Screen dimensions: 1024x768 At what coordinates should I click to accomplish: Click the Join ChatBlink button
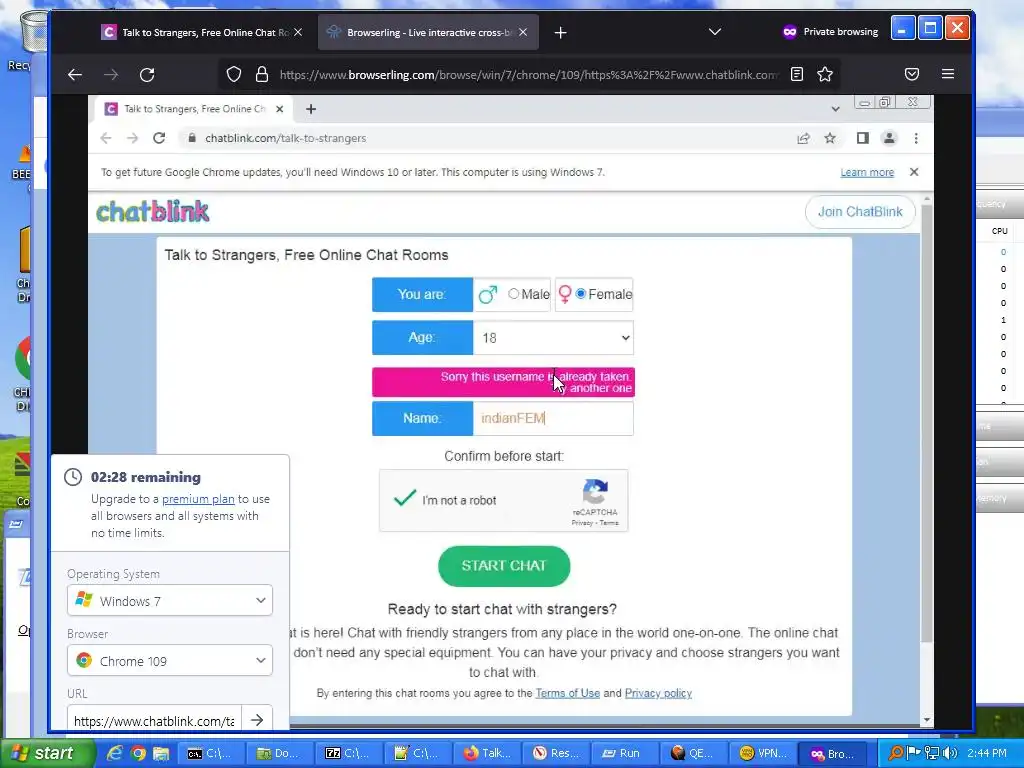pyautogui.click(x=860, y=212)
